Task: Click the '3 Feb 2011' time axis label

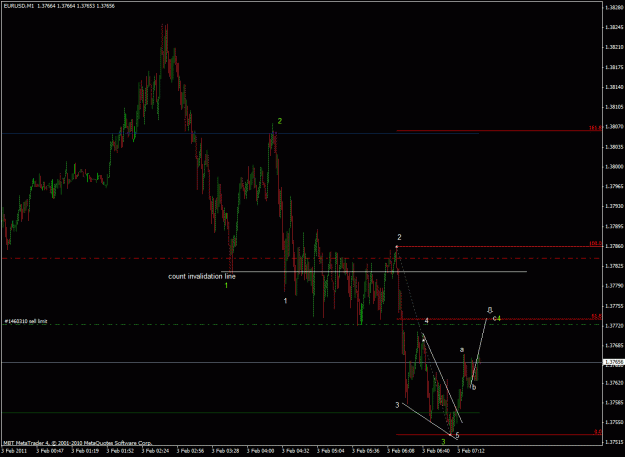Action: [x=14, y=451]
